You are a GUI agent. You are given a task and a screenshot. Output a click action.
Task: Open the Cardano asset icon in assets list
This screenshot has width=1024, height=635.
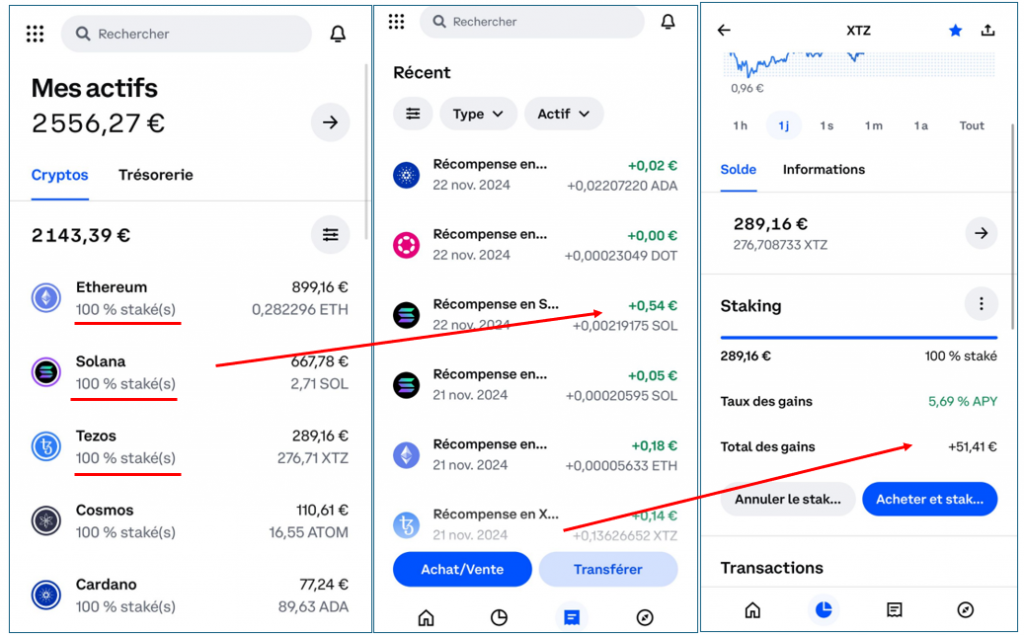[x=46, y=595]
